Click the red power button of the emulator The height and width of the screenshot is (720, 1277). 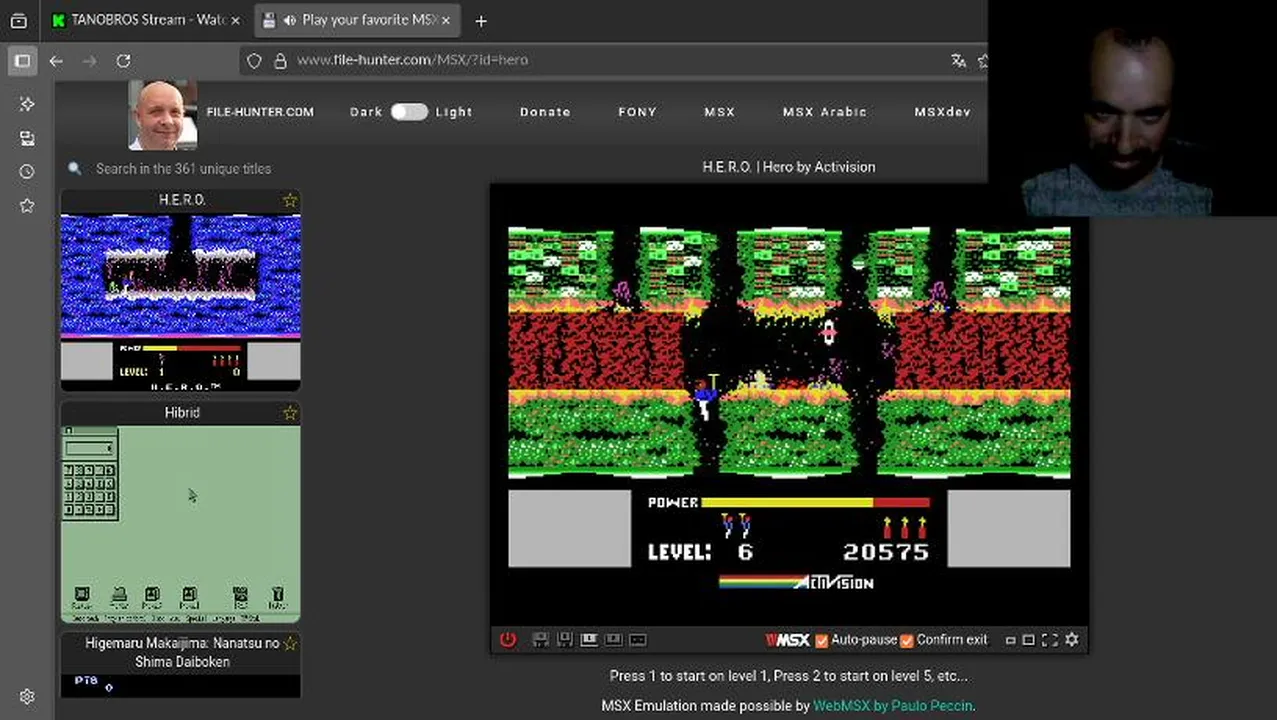[508, 640]
